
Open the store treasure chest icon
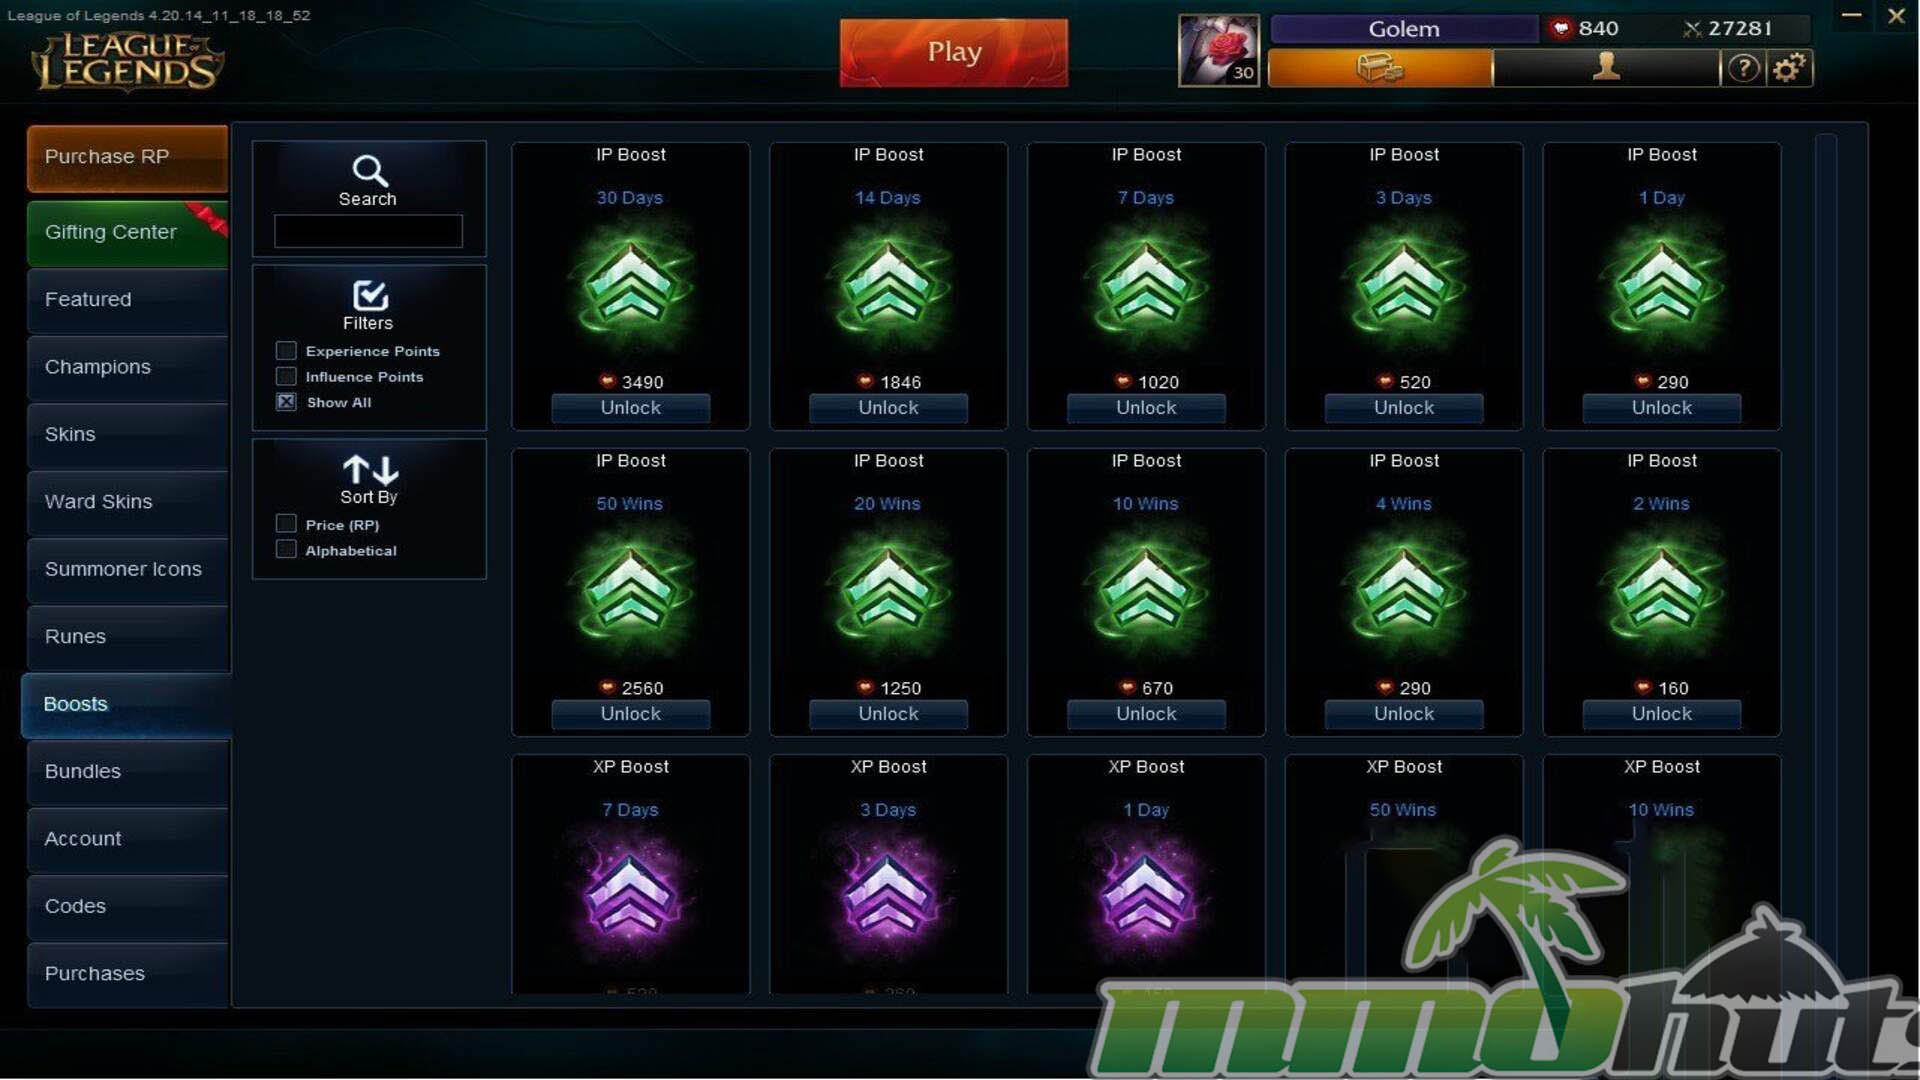[x=1380, y=68]
